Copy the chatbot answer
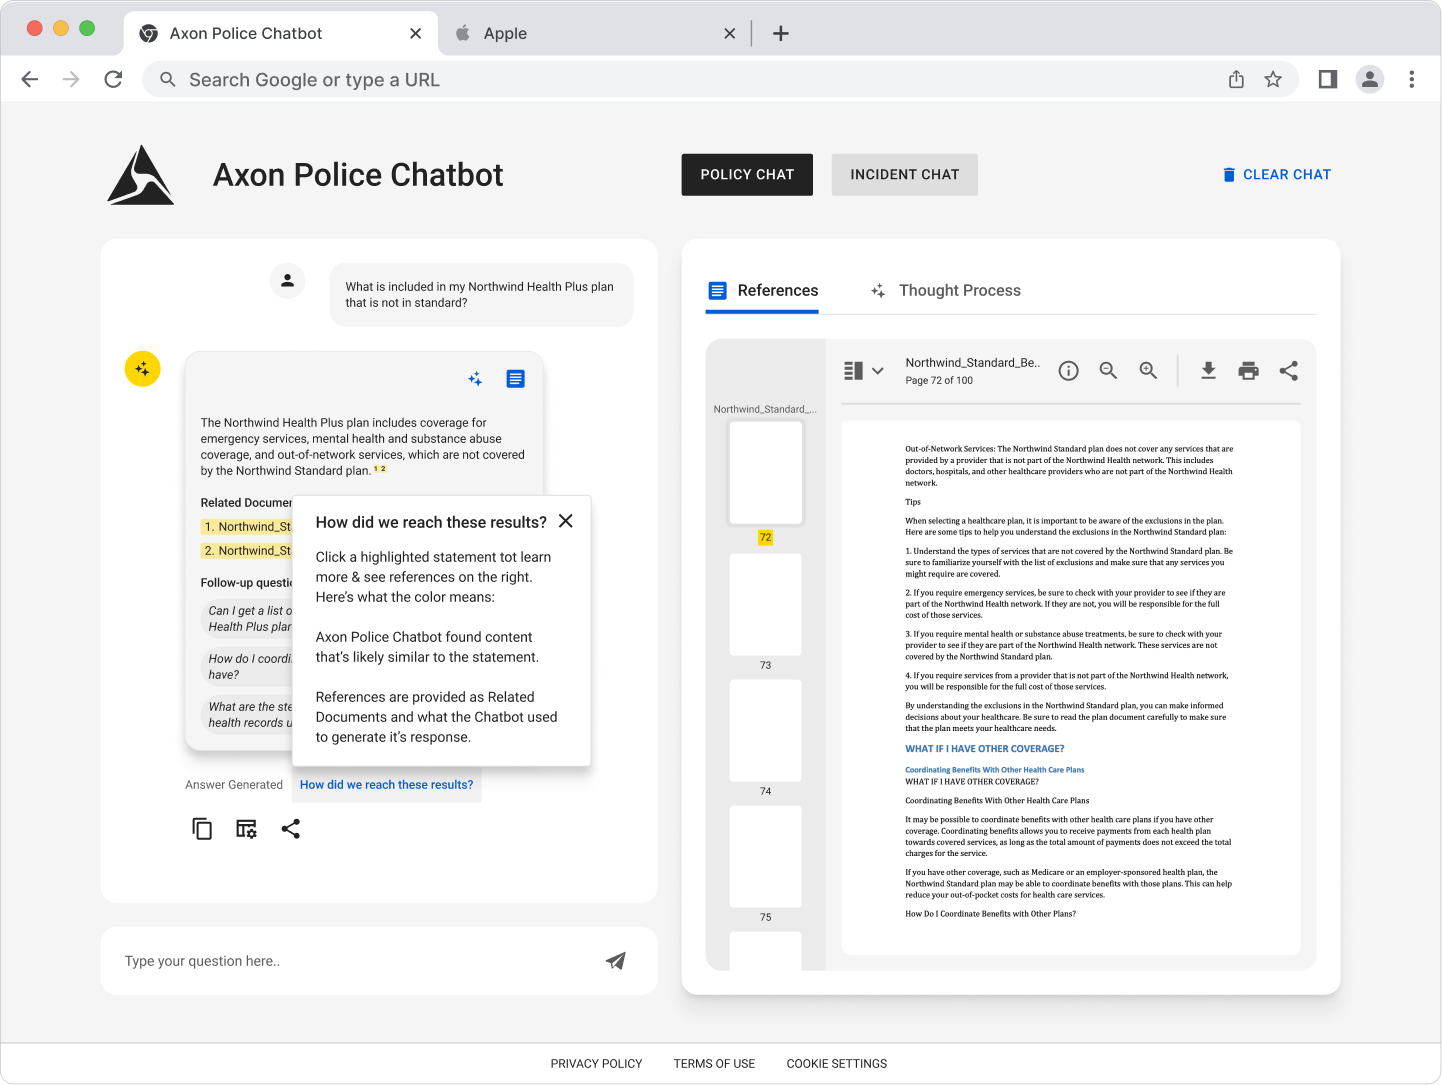Viewport: 1442px width, 1085px height. (202, 829)
